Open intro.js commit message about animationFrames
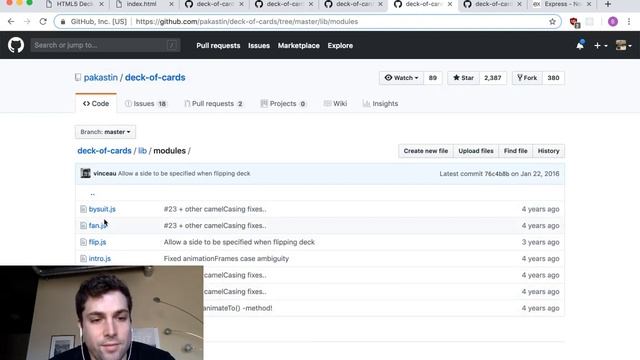This screenshot has width=640, height=360. pyautogui.click(x=226, y=258)
